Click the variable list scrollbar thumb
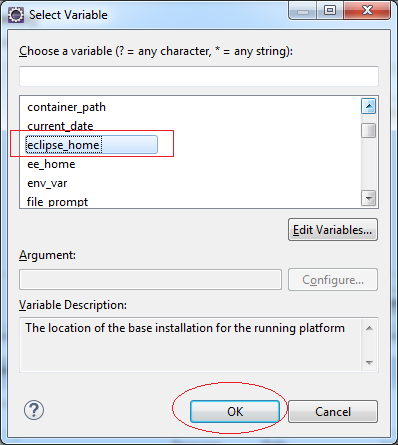This screenshot has height=445, width=398. coord(368,130)
